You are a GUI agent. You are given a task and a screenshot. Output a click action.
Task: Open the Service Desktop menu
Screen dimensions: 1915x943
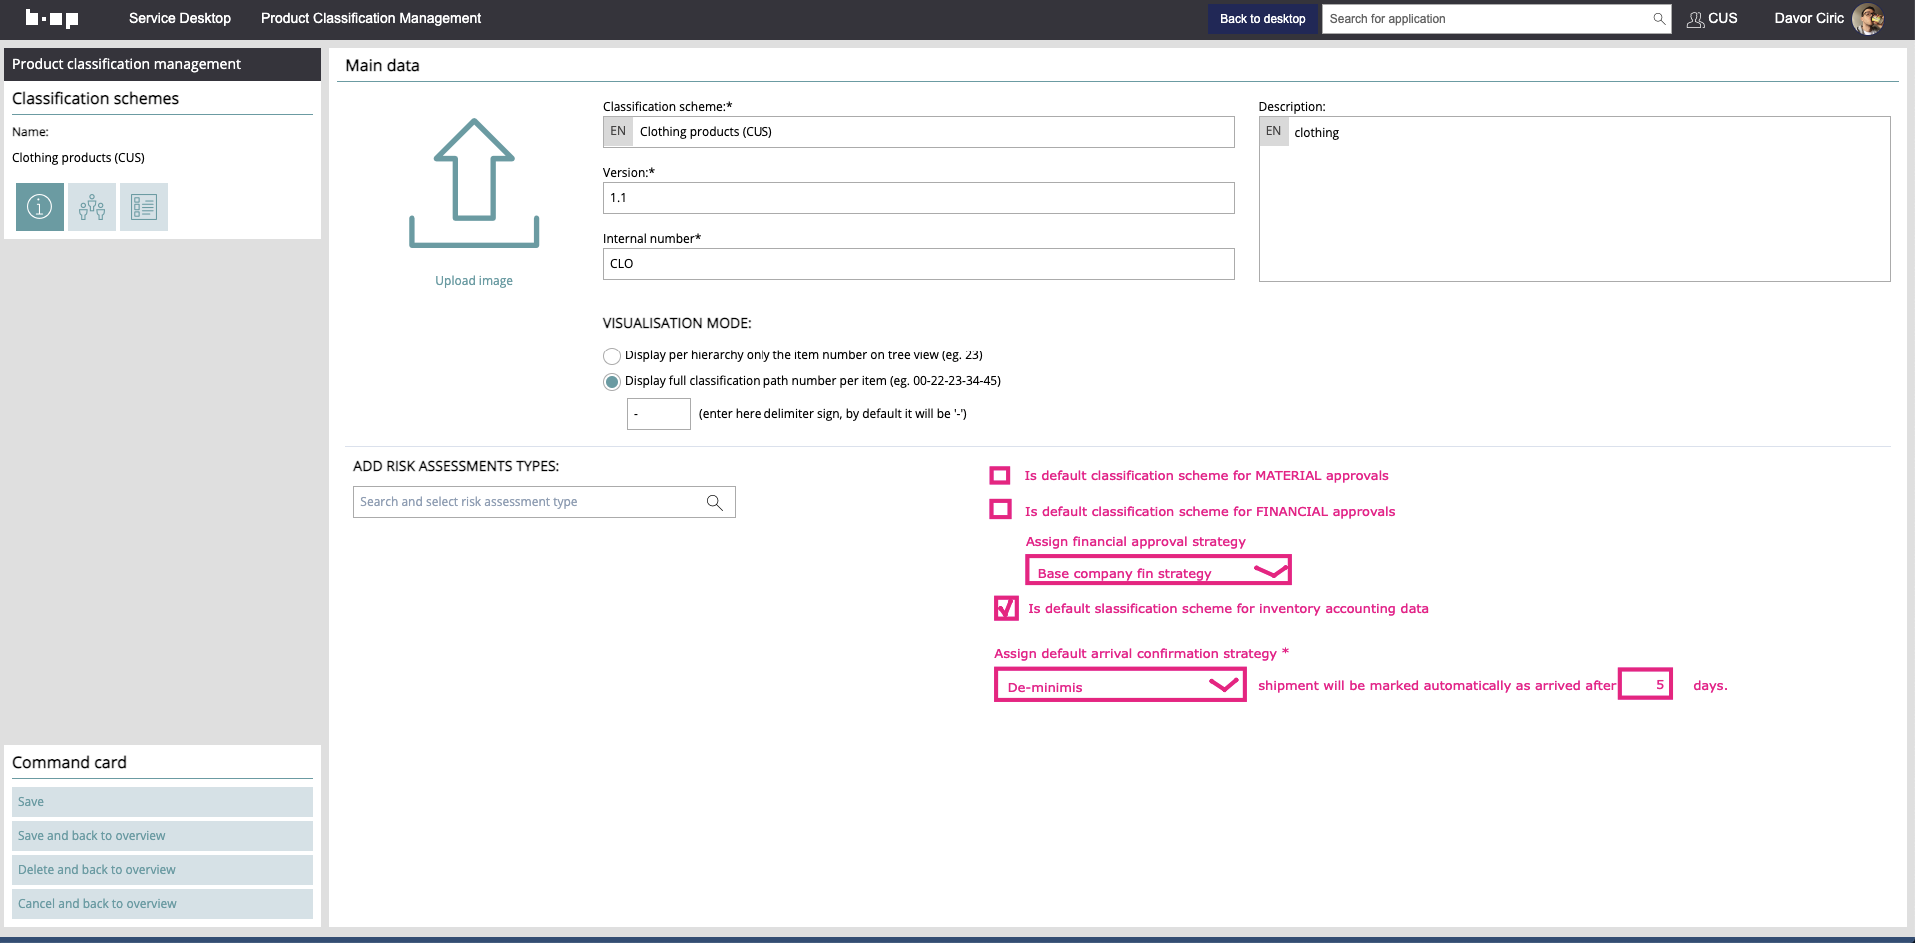click(180, 19)
